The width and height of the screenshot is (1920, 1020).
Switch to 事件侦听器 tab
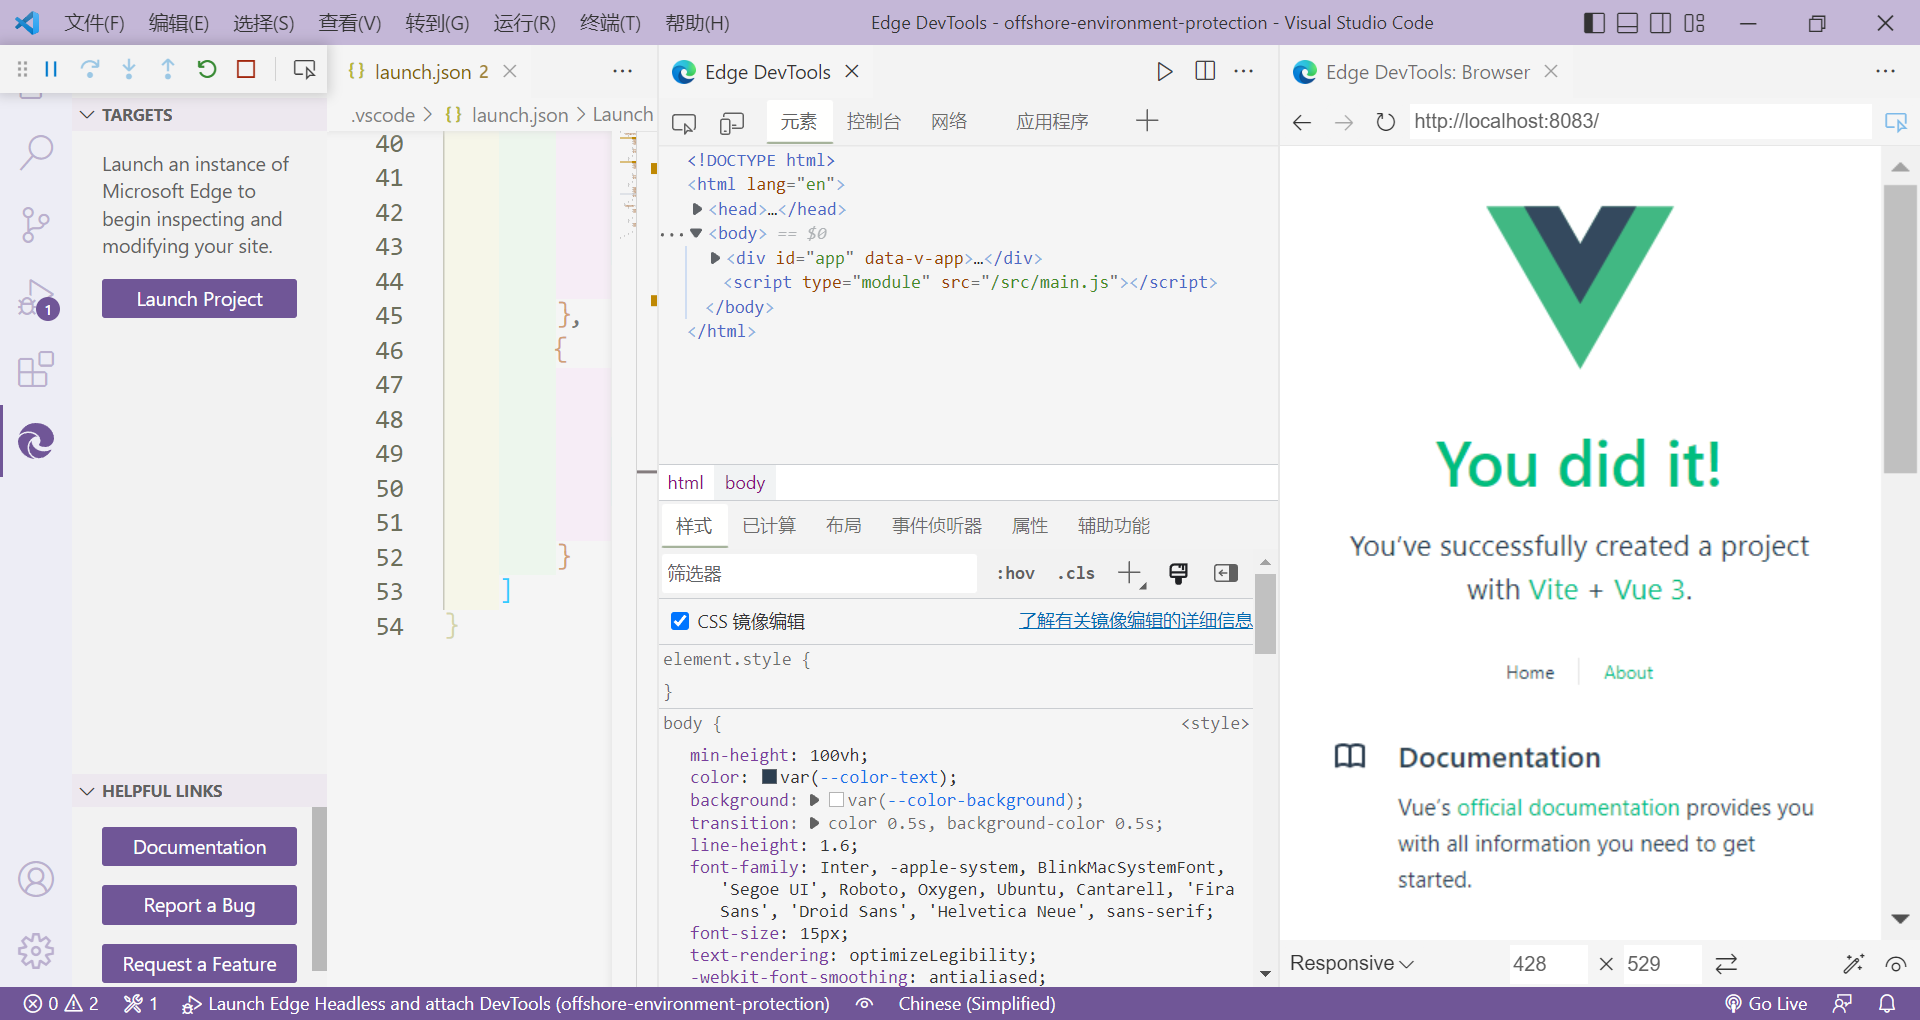937,526
